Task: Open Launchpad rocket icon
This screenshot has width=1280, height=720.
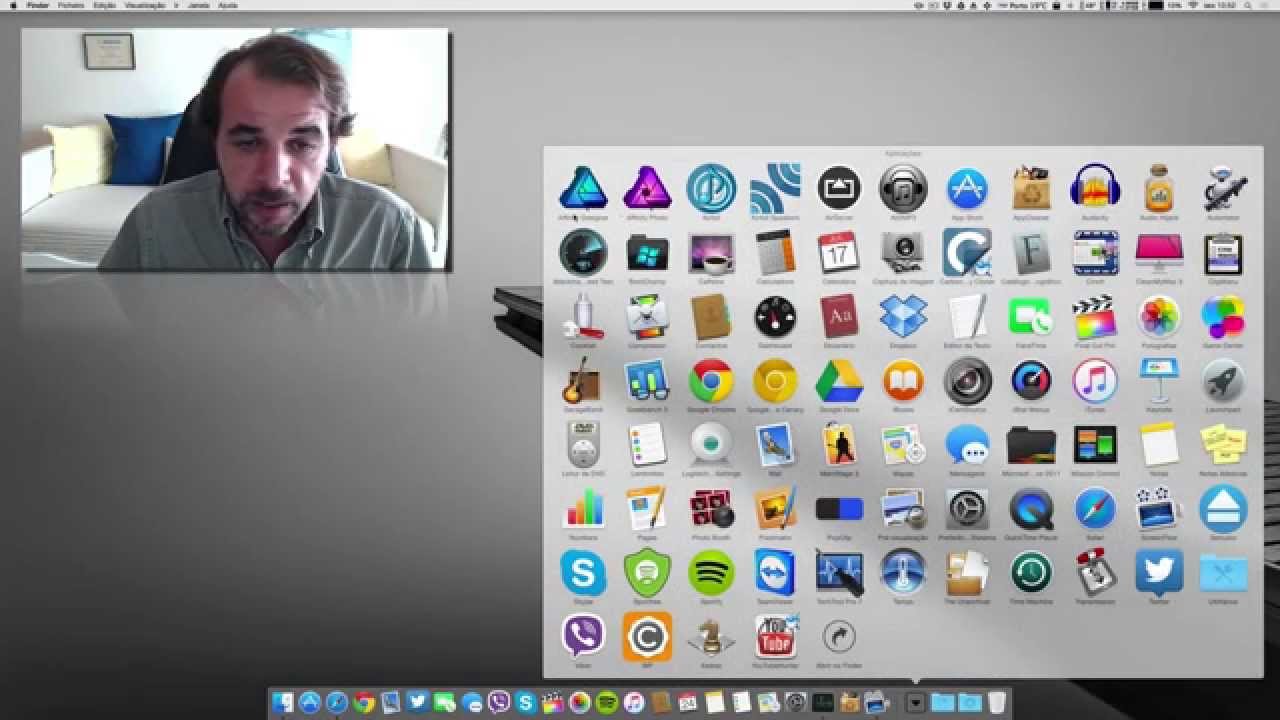Action: click(x=1223, y=381)
